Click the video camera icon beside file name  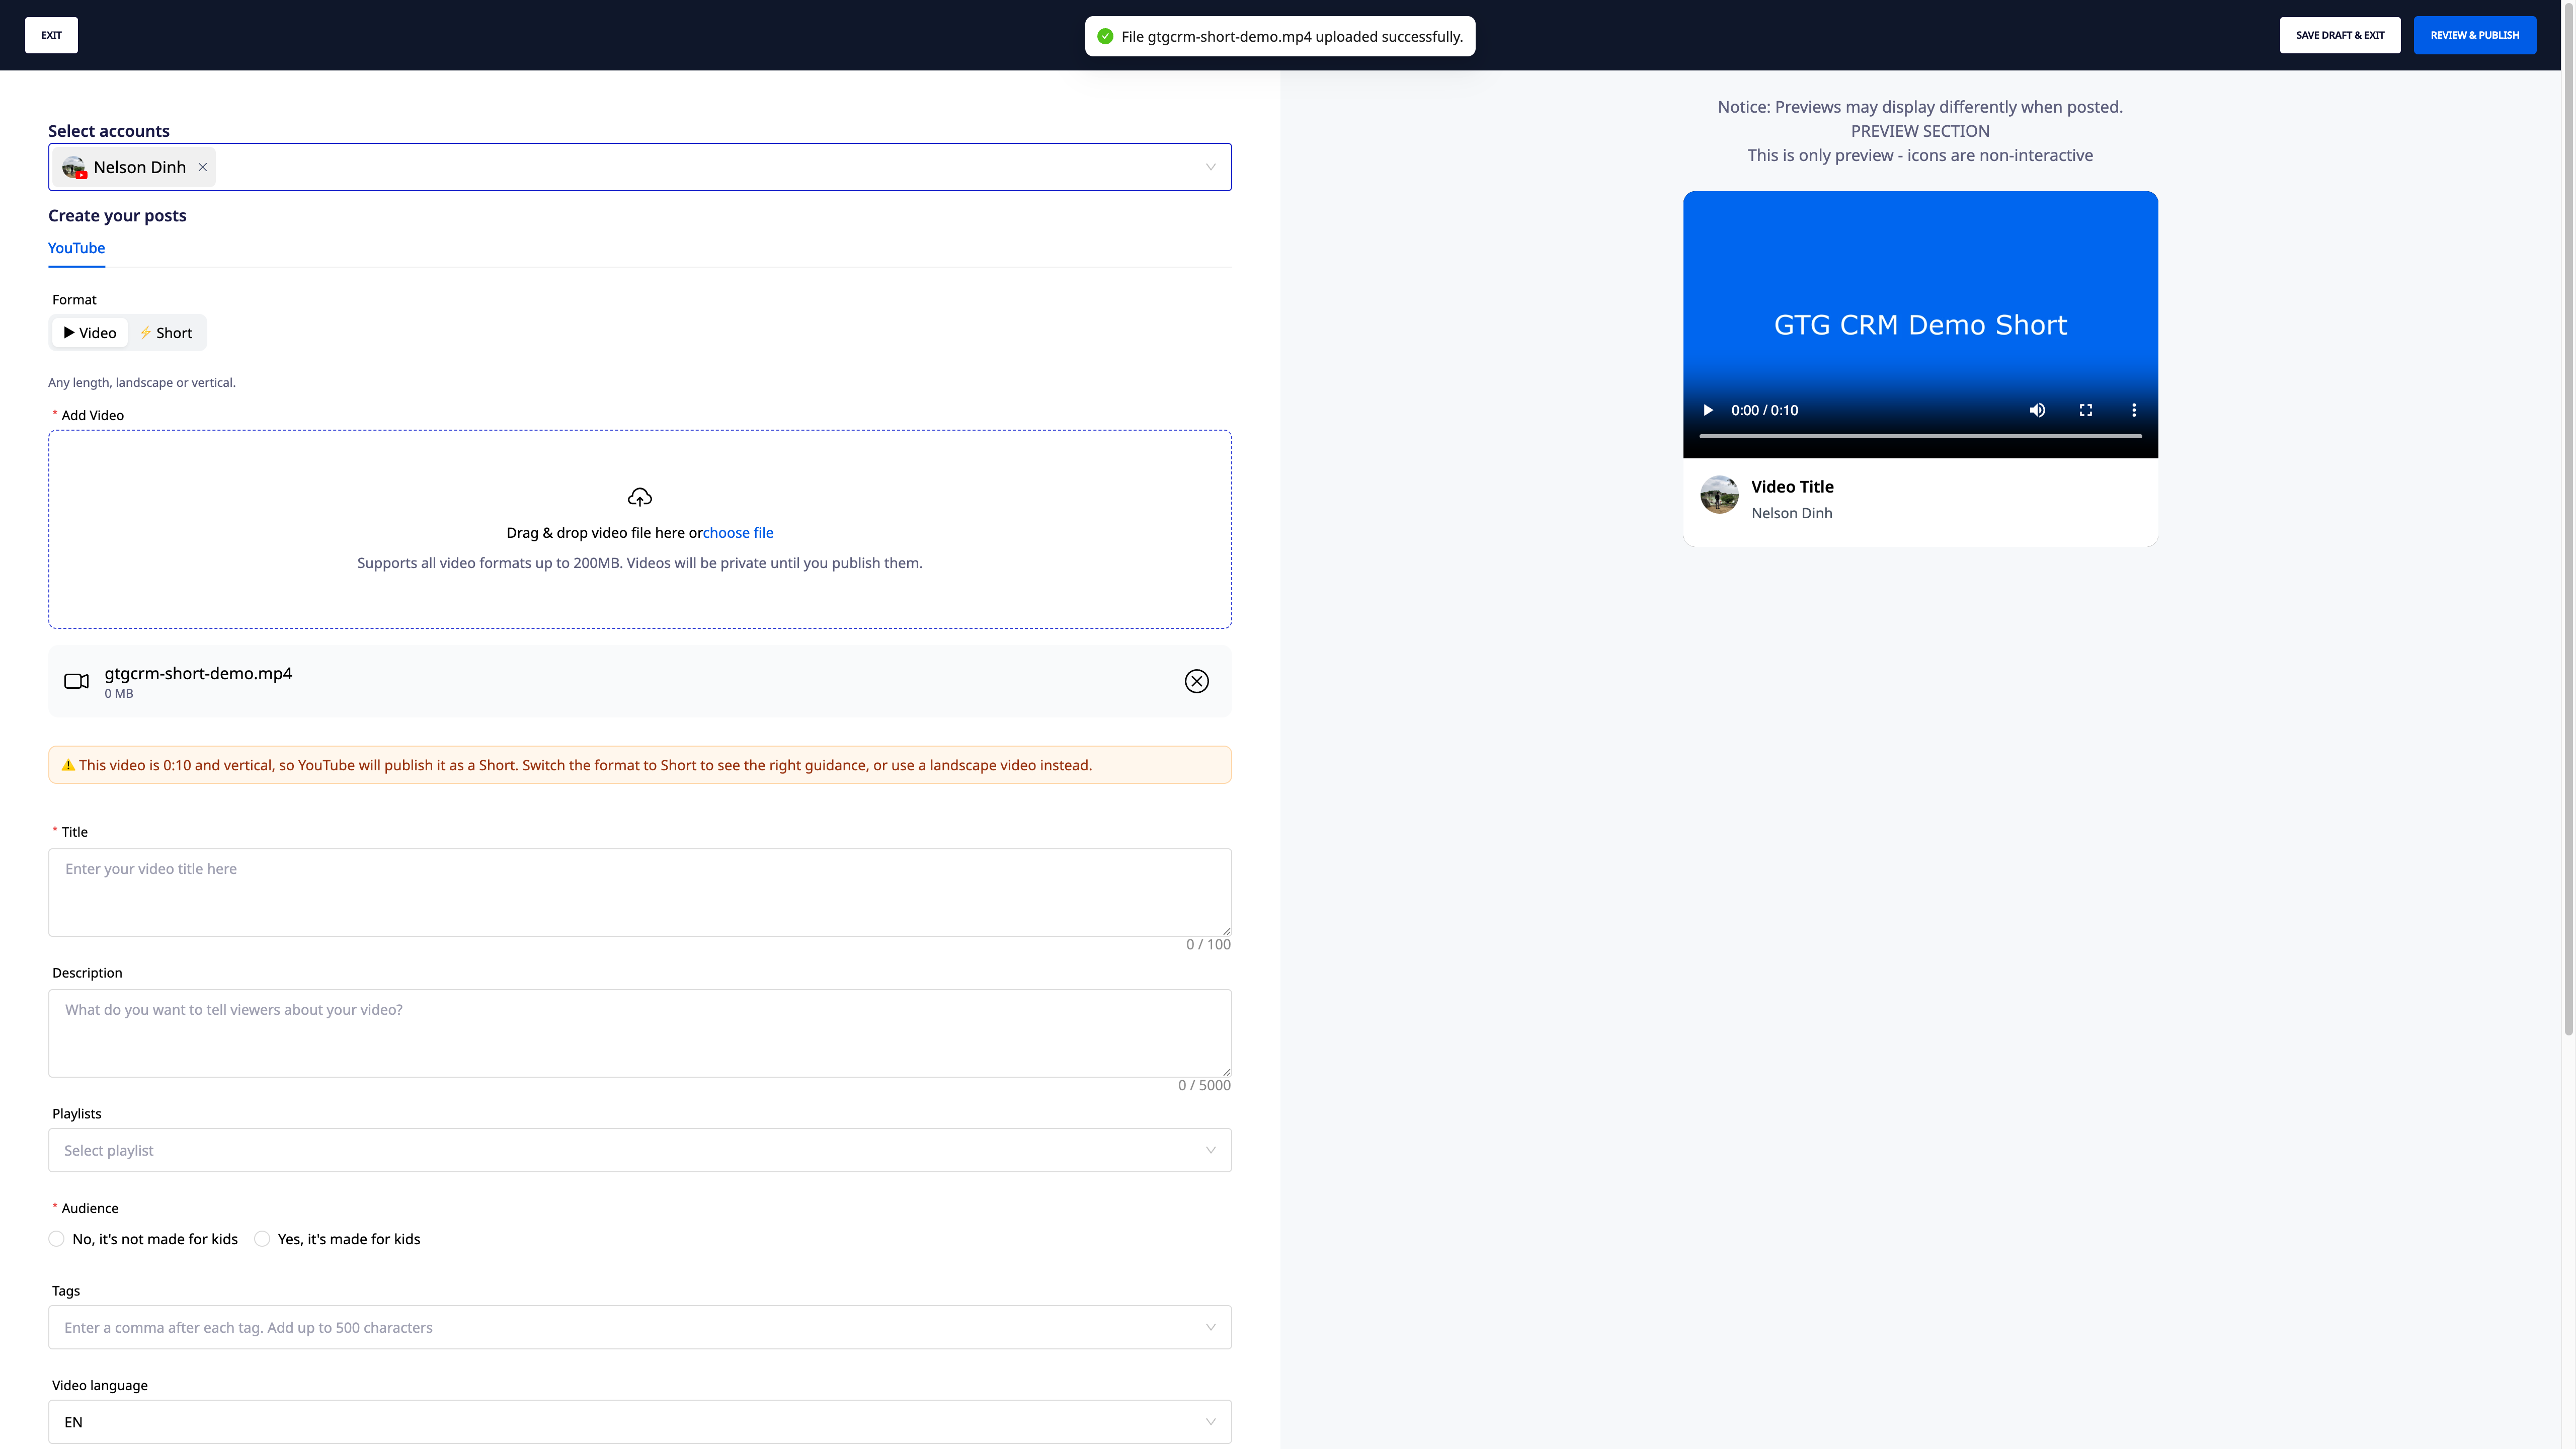77,681
